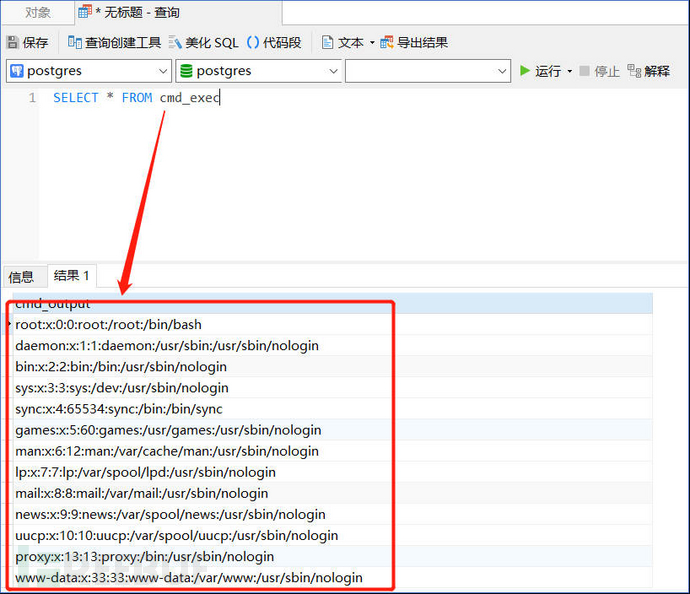Click the PostgreSQL elephant connection icon
This screenshot has height=594, width=690.
click(x=17, y=71)
